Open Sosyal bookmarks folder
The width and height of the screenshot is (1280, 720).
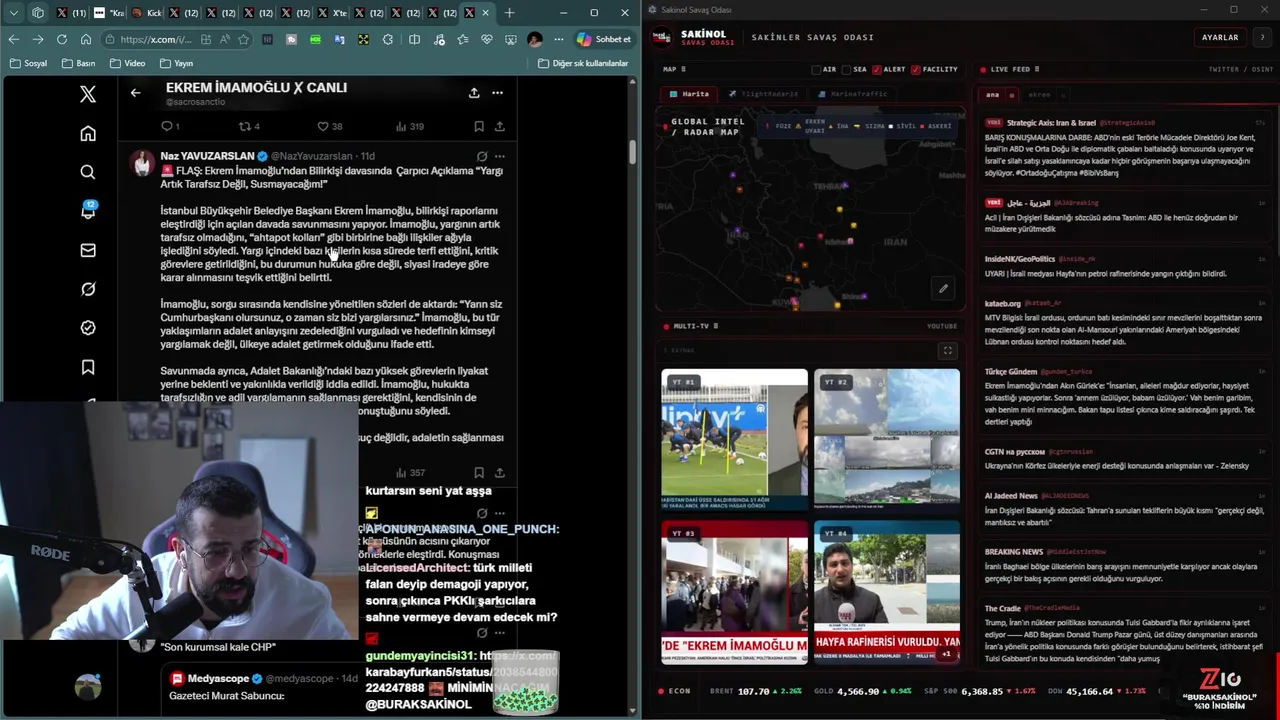[28, 63]
